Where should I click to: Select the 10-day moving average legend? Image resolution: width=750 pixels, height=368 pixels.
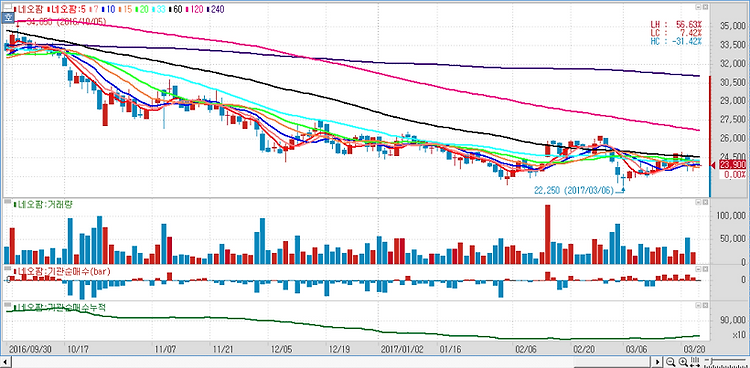(109, 9)
